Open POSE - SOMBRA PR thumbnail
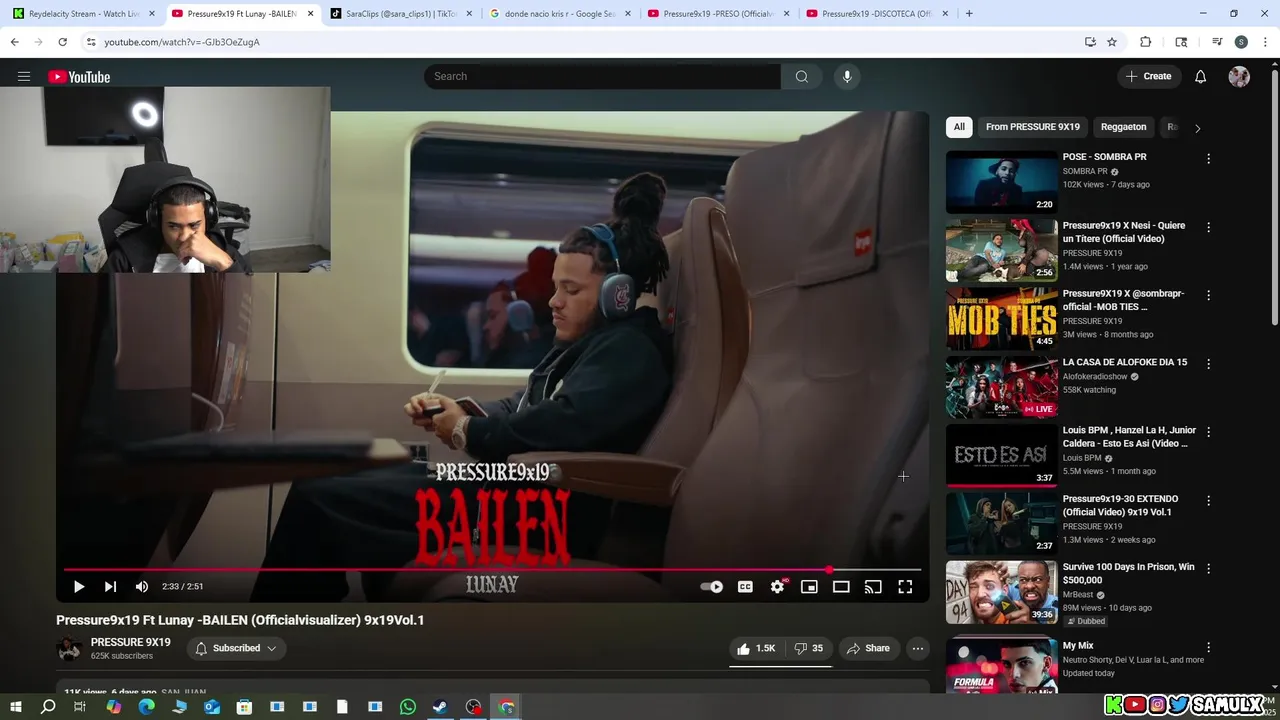The width and height of the screenshot is (1280, 720). pos(1001,182)
